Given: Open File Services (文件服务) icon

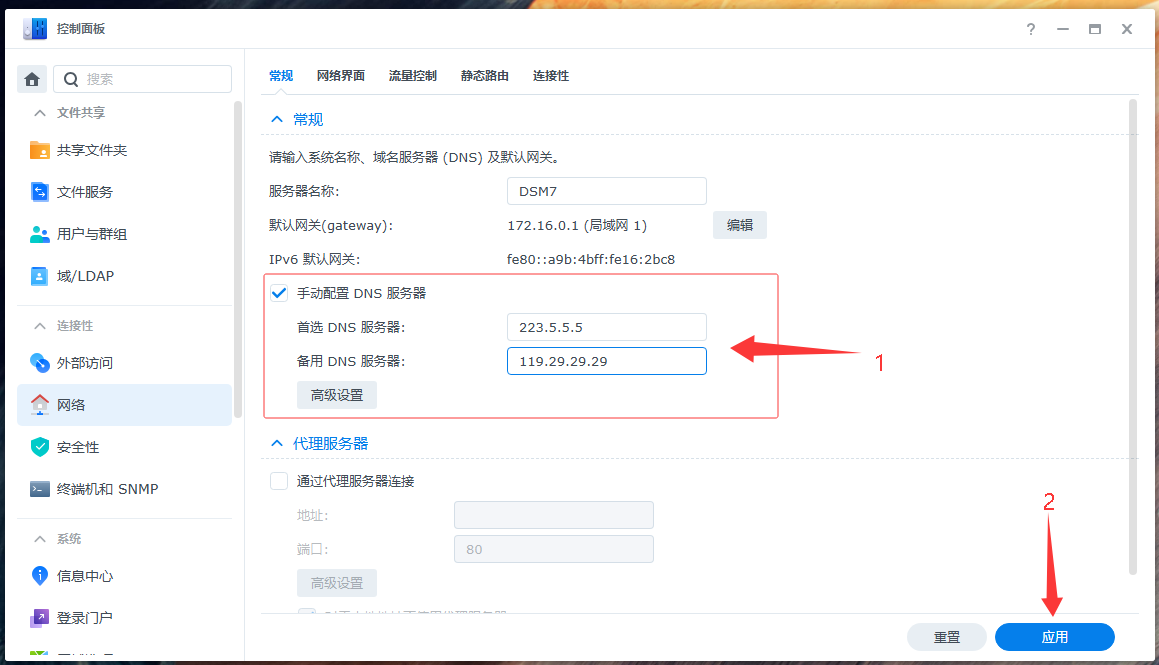Looking at the screenshot, I should [40, 192].
